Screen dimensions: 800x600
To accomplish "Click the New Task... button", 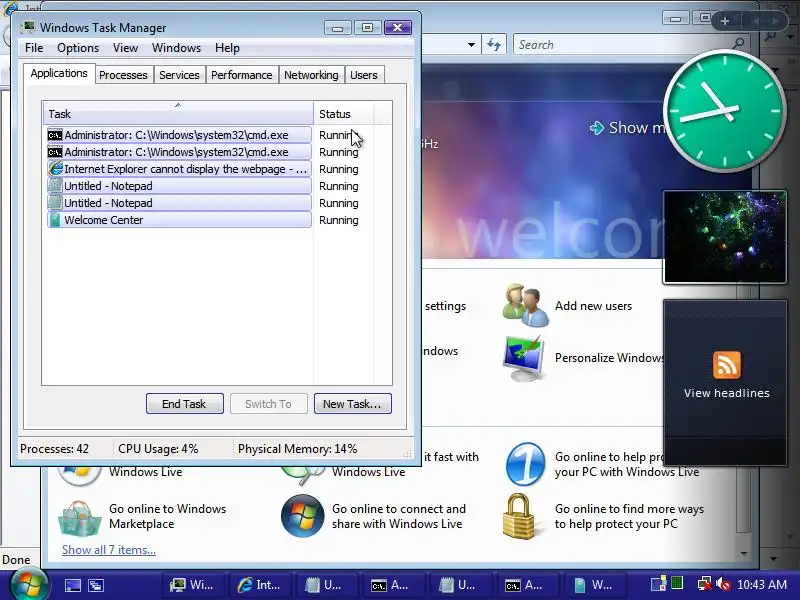I will pyautogui.click(x=353, y=404).
